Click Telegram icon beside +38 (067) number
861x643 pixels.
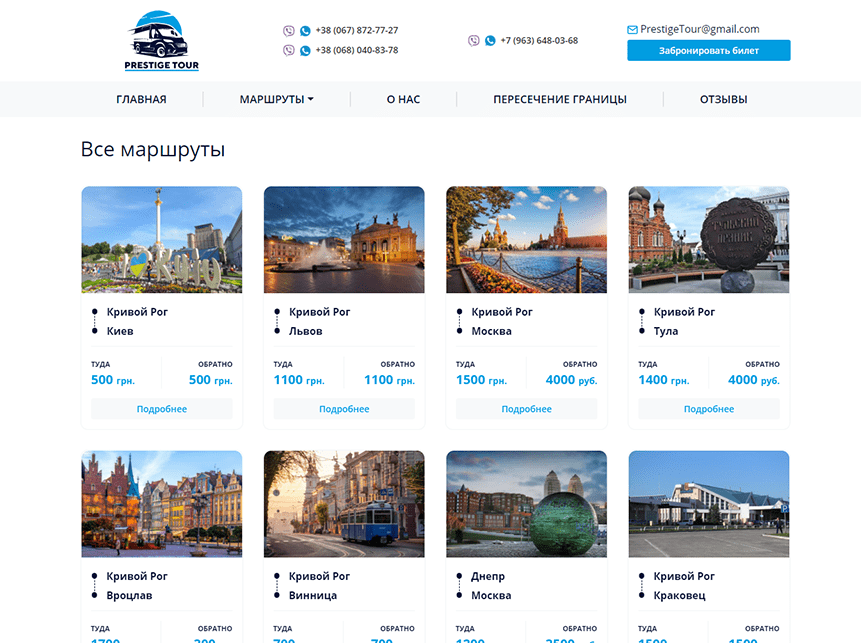(305, 31)
